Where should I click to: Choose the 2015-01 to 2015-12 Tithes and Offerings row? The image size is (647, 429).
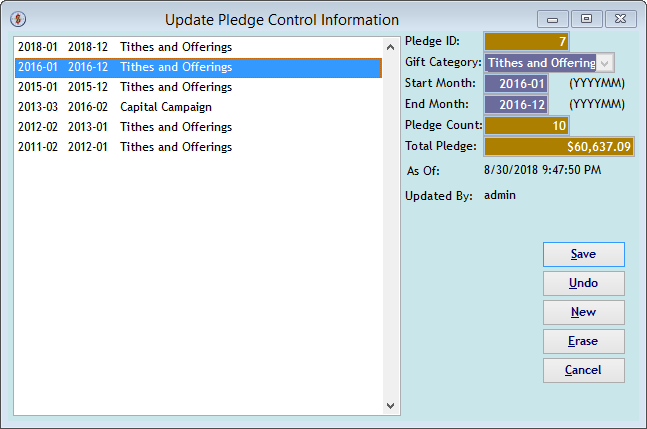tap(198, 87)
